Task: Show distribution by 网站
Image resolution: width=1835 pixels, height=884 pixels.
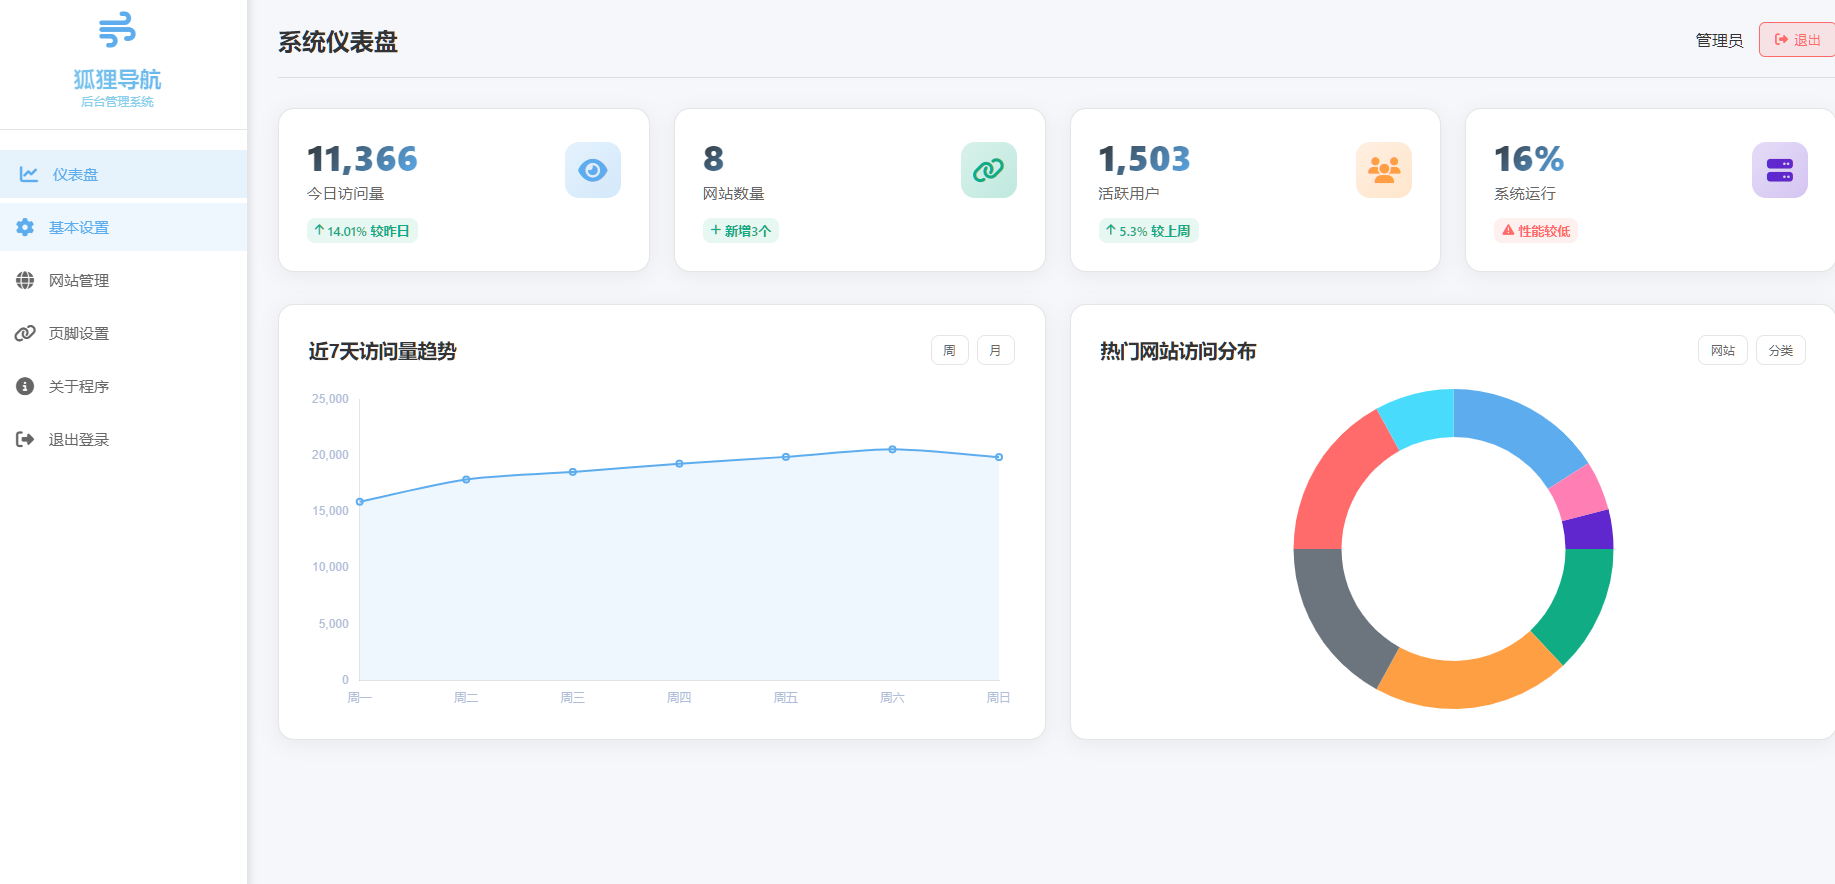Action: [1722, 350]
